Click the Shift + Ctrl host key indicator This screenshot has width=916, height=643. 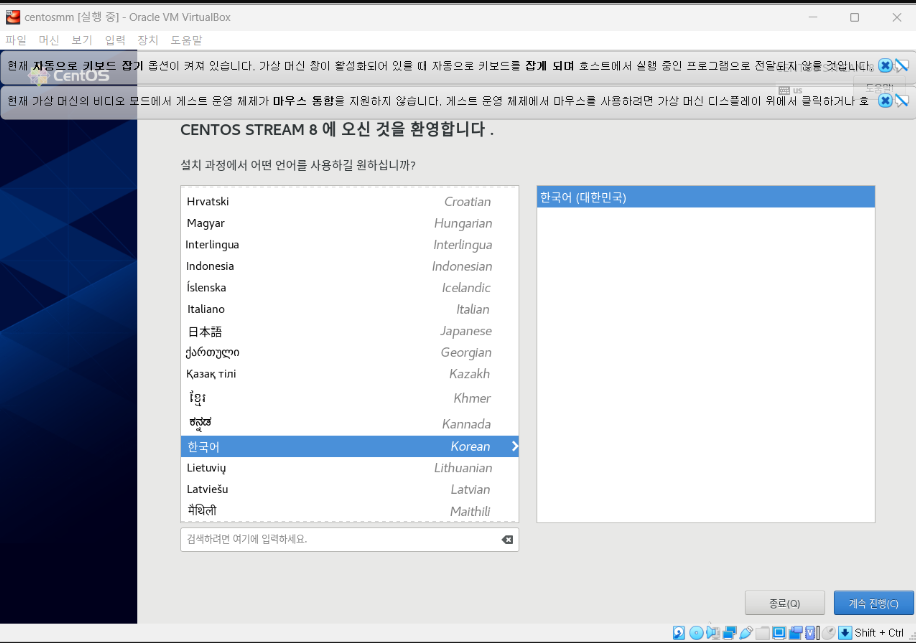[x=879, y=632]
